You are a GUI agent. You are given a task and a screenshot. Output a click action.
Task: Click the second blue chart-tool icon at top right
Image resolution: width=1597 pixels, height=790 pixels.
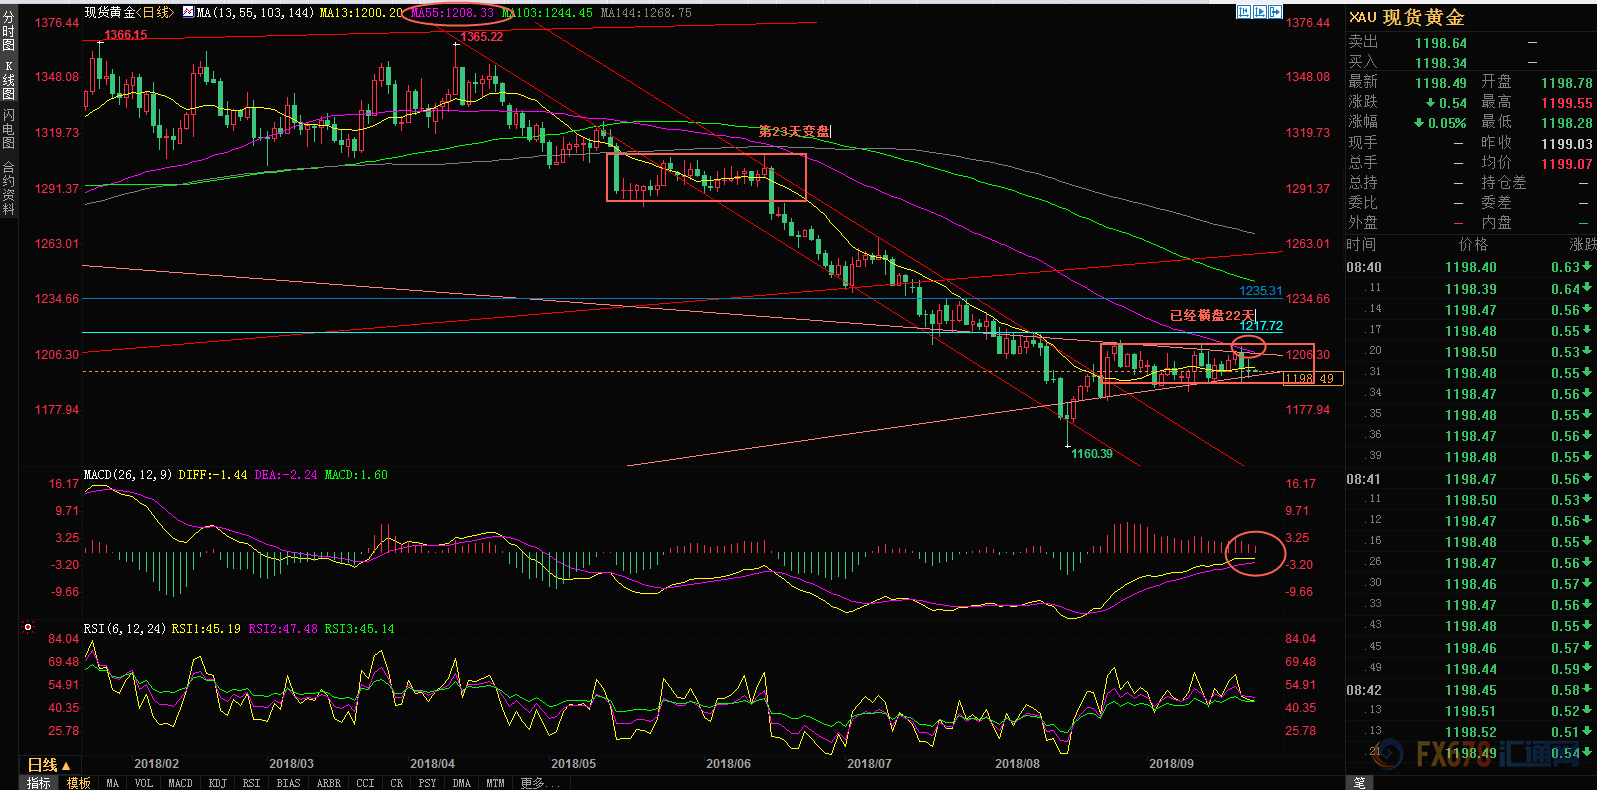[x=1260, y=12]
